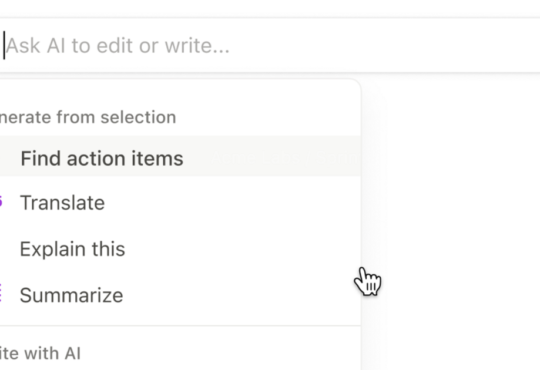The height and width of the screenshot is (370, 540).
Task: Click the Write with AI section header
Action: coord(40,353)
